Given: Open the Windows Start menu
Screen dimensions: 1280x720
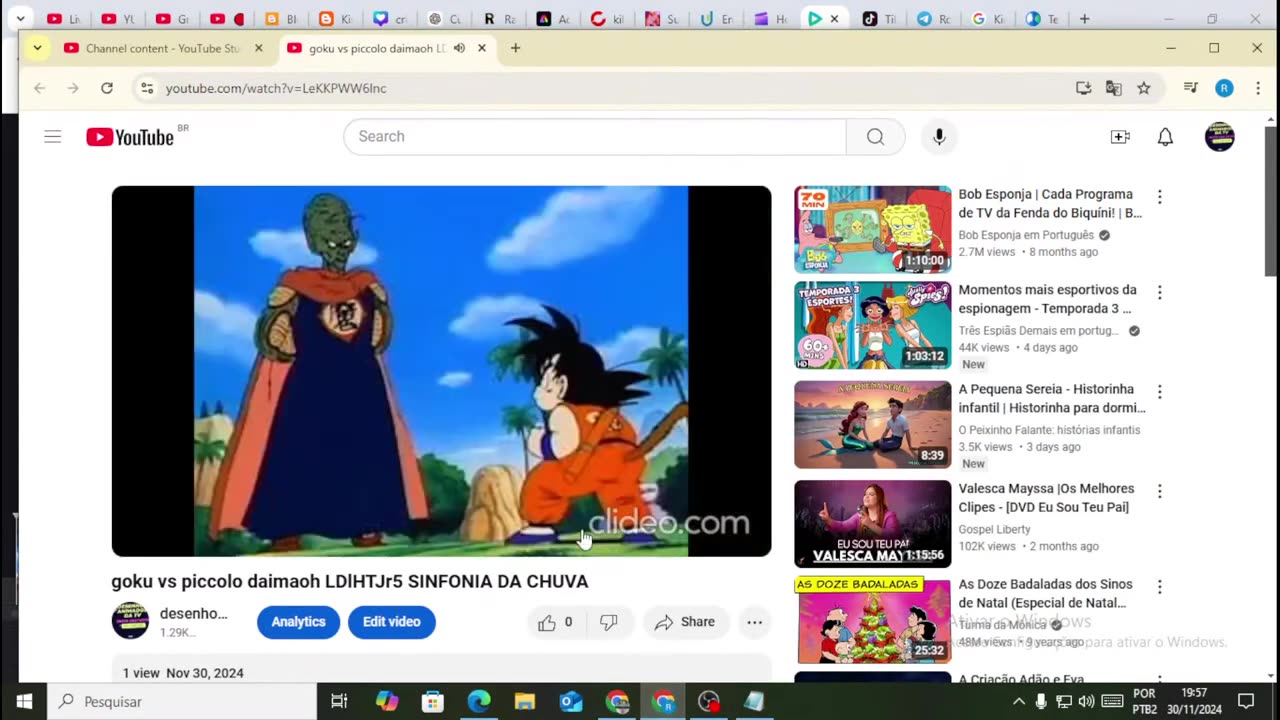Looking at the screenshot, I should (x=24, y=701).
